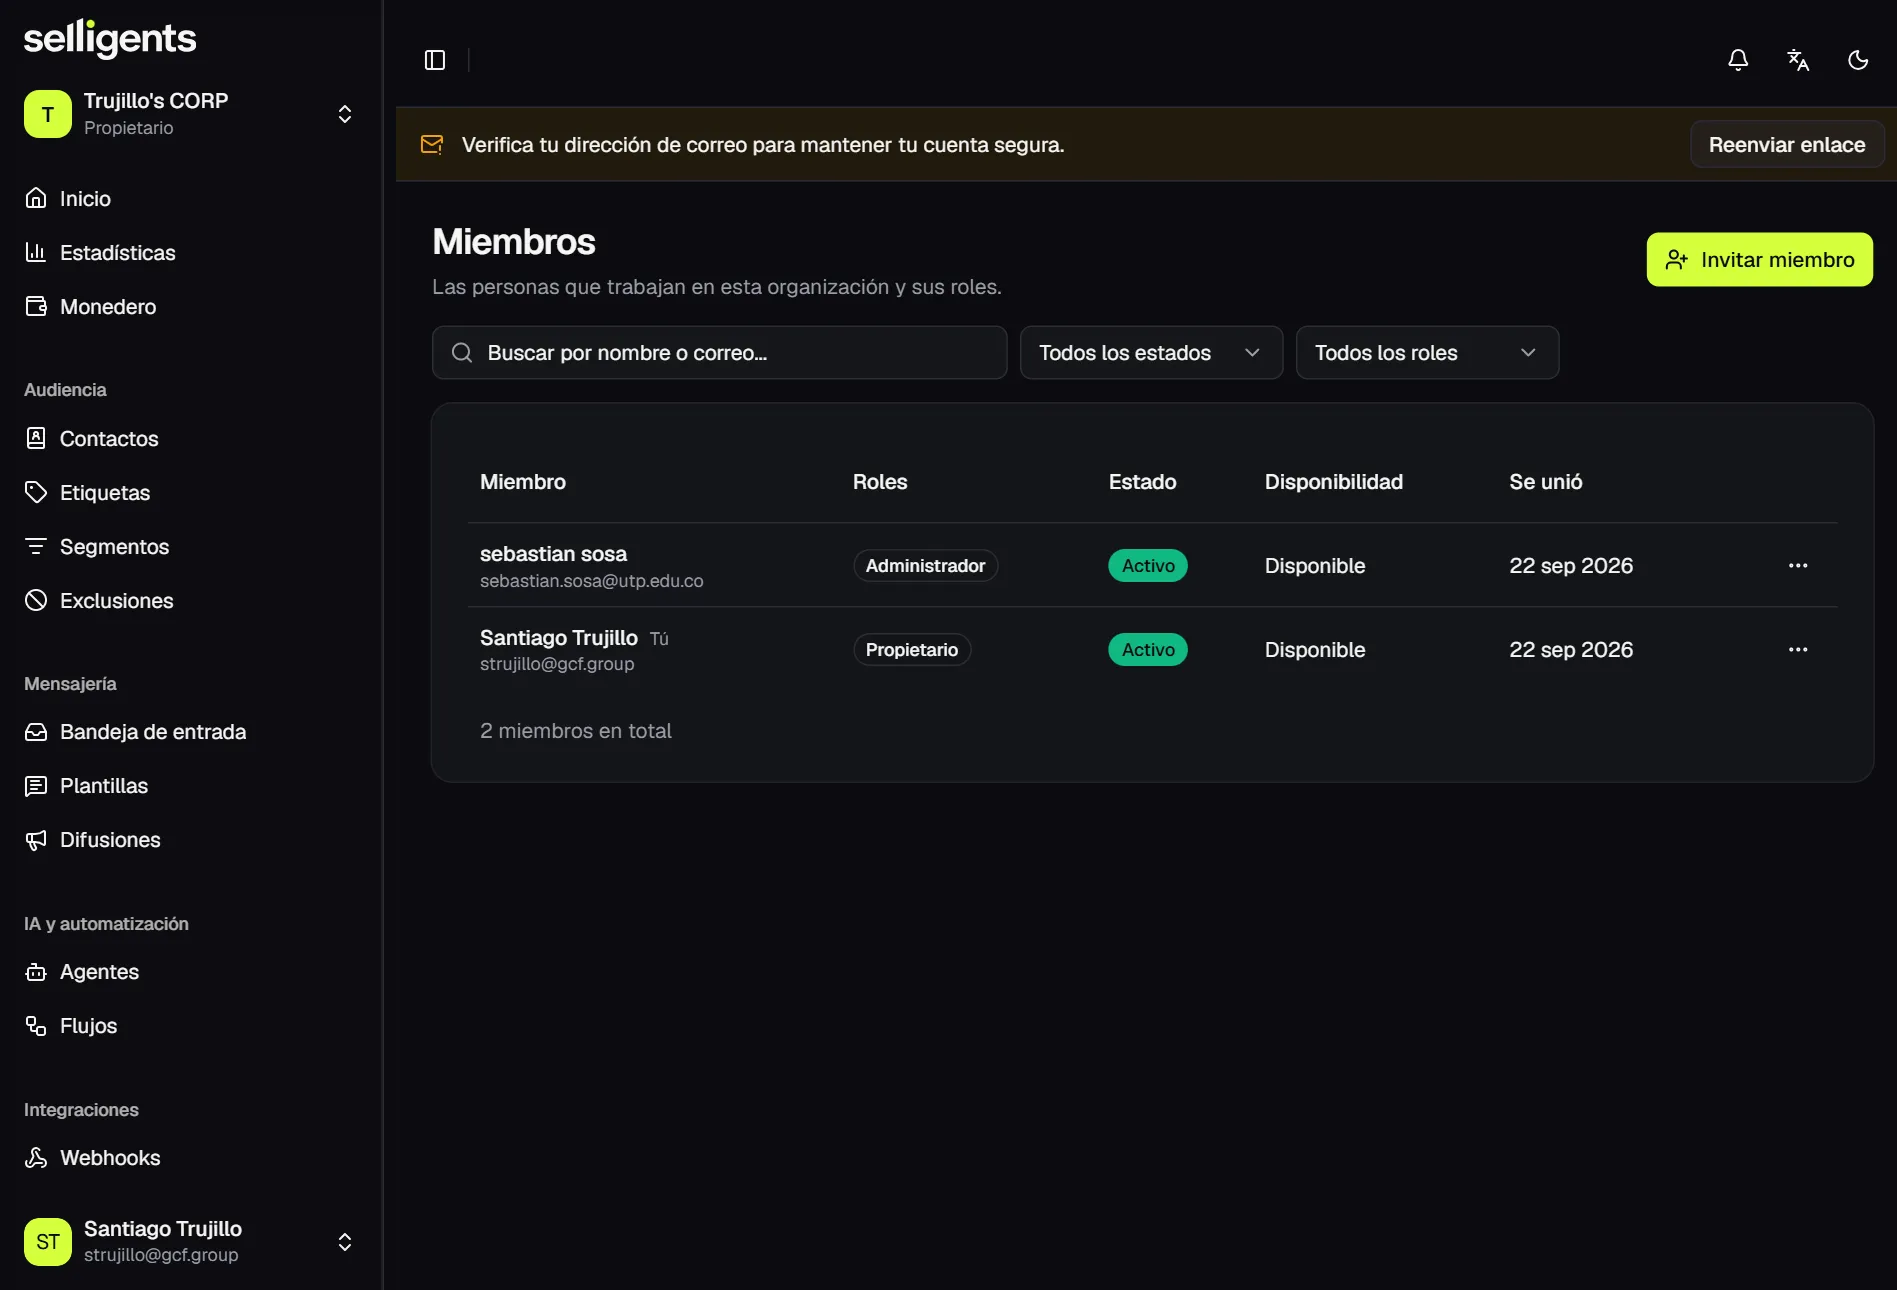
Task: Toggle dark mode moon icon
Action: coord(1858,60)
